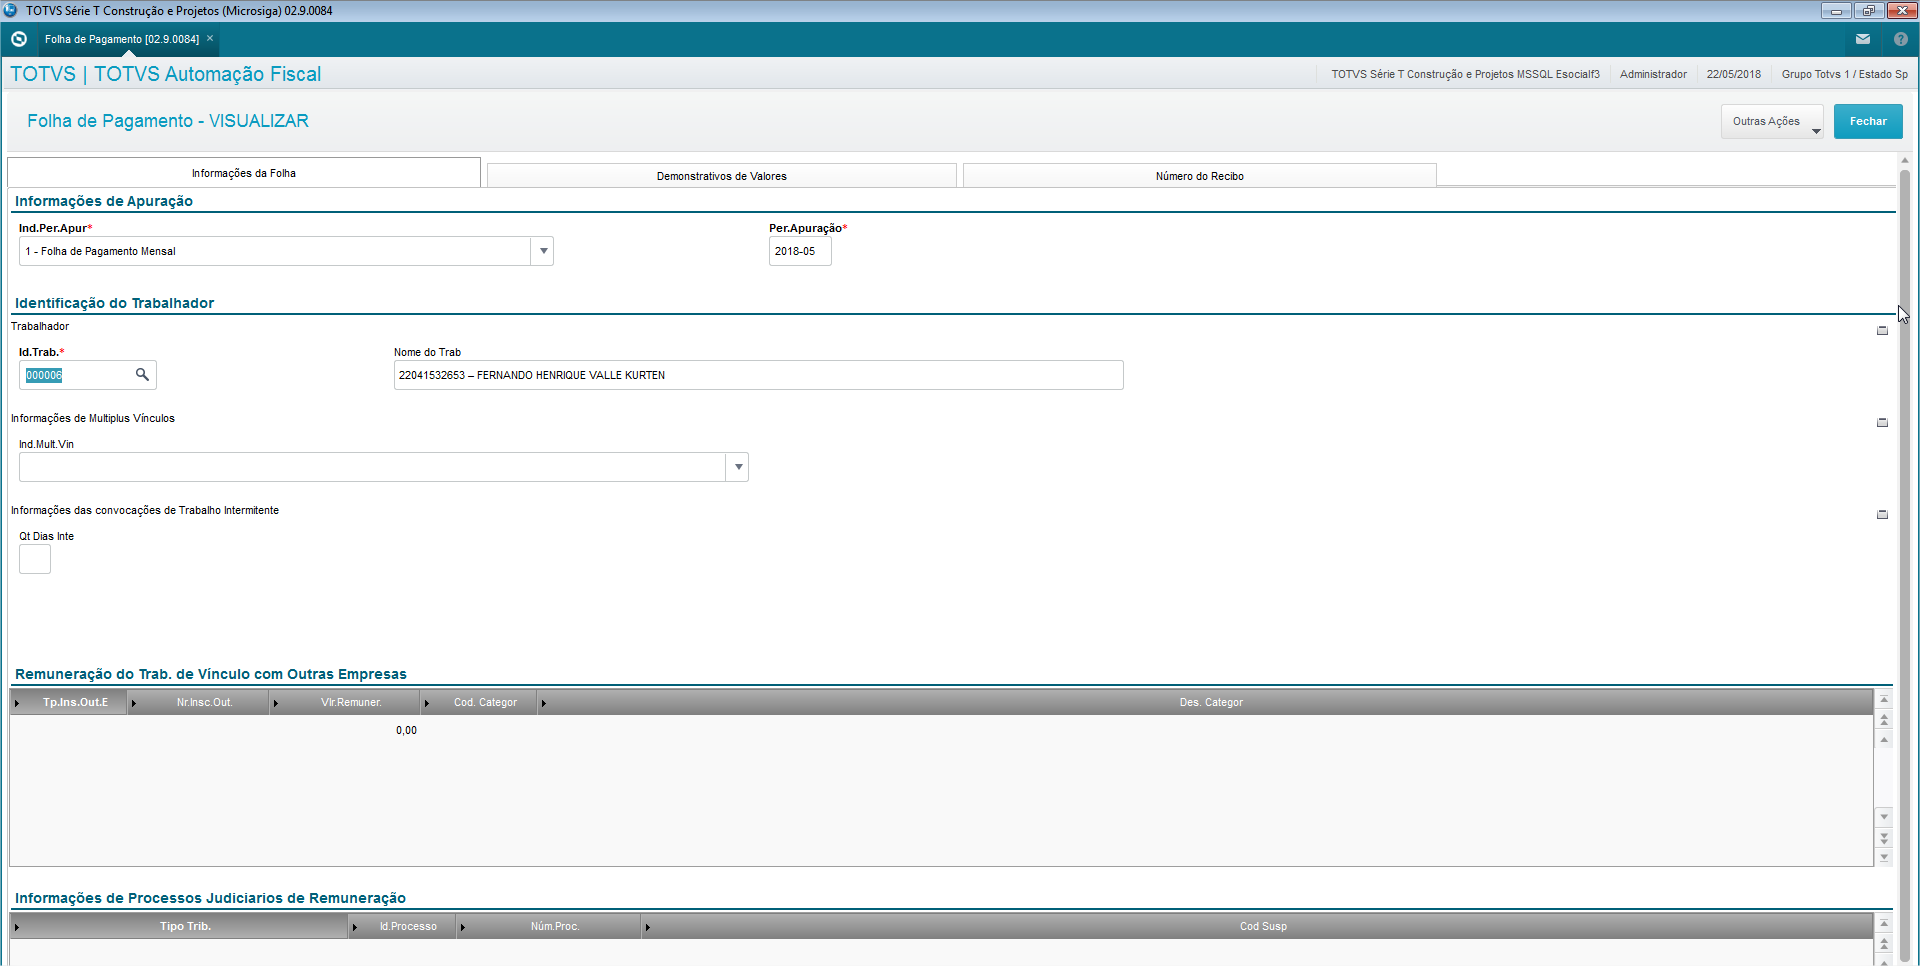The width and height of the screenshot is (1920, 966).
Task: Switch to the Número do Recibo tab
Action: (x=1200, y=176)
